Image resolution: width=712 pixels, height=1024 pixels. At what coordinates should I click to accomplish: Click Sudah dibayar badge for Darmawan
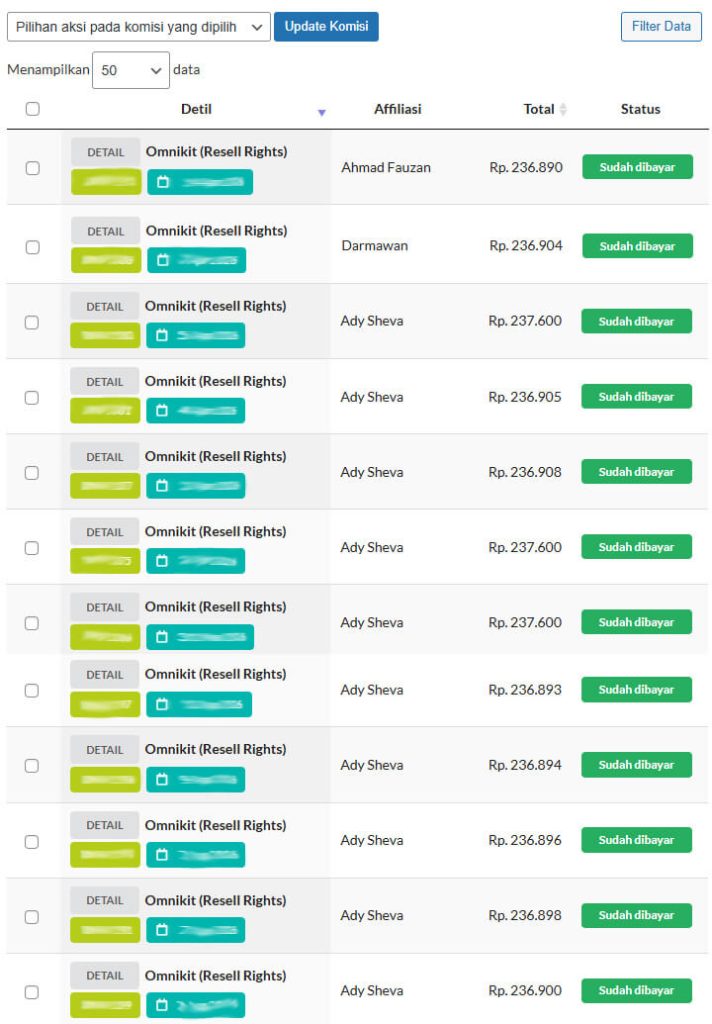coord(638,246)
